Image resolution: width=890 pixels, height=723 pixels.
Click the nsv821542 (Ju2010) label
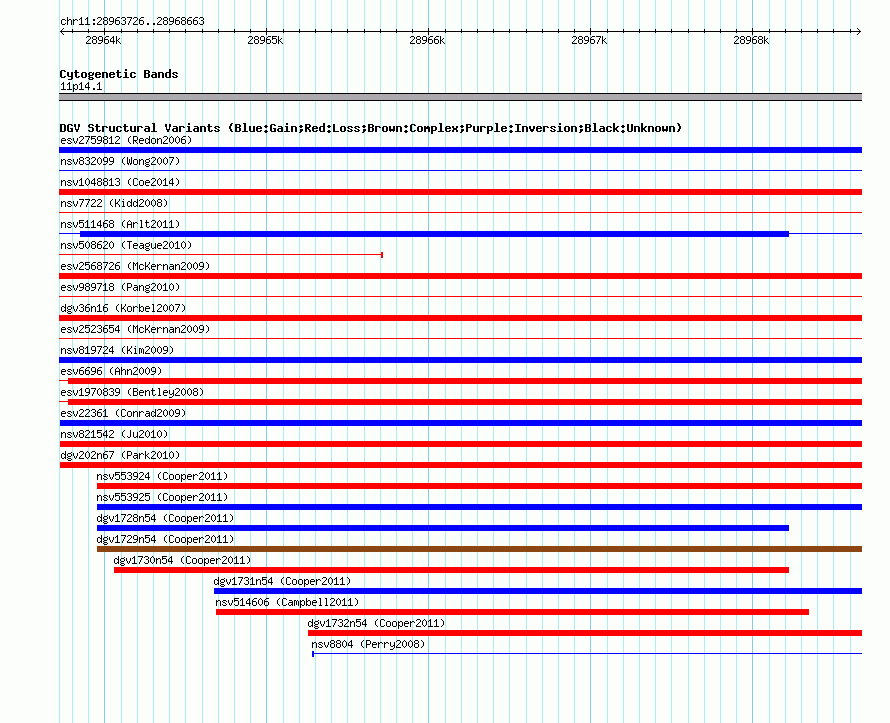pos(114,434)
